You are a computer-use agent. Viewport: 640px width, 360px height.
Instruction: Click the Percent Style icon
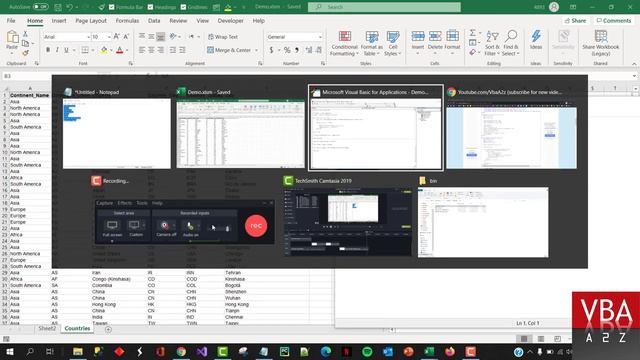click(x=287, y=50)
